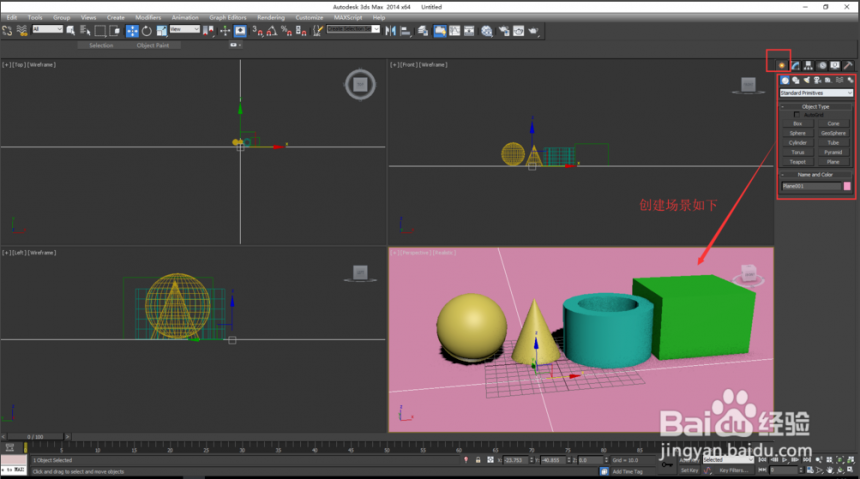The image size is (860, 479).
Task: Enable the AutoGrid checkbox
Action: point(797,115)
